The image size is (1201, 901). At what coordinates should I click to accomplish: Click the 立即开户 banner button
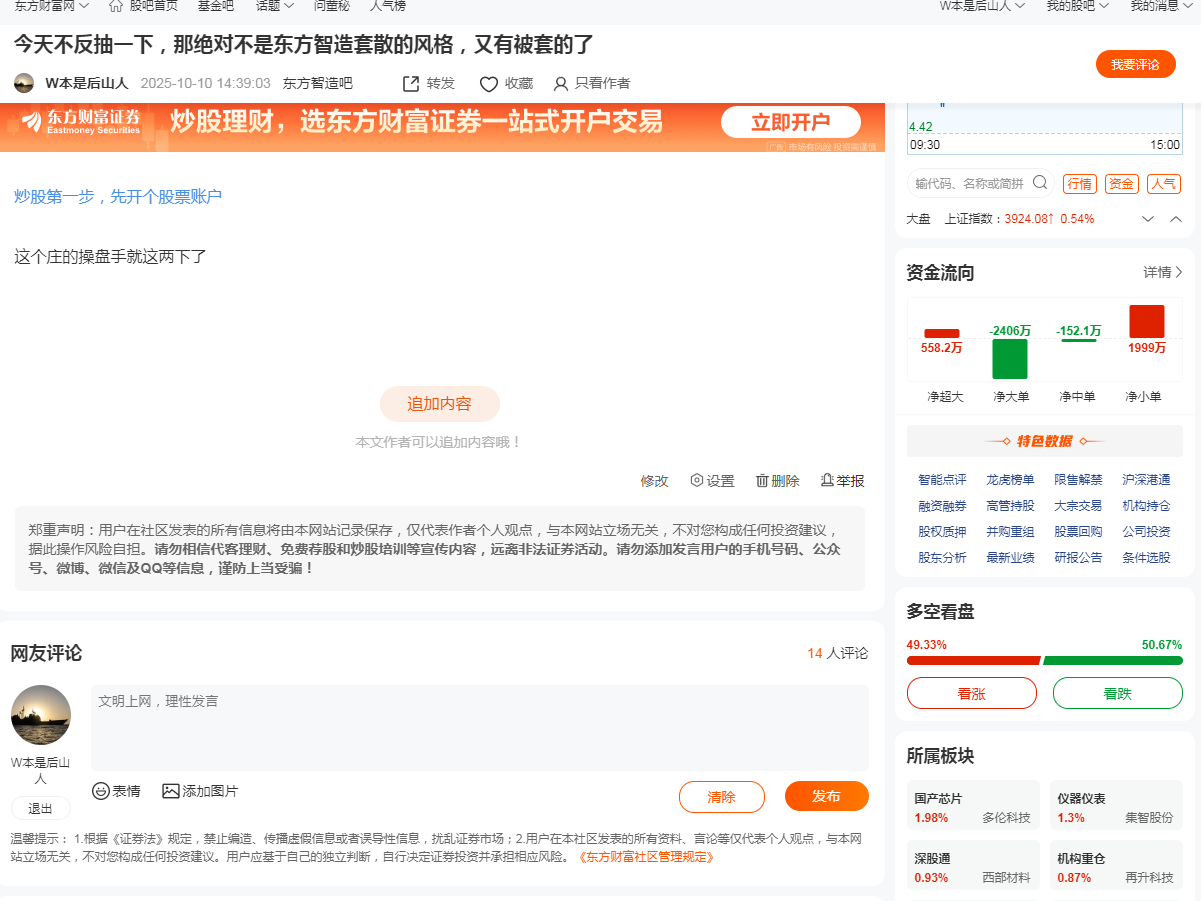point(791,122)
